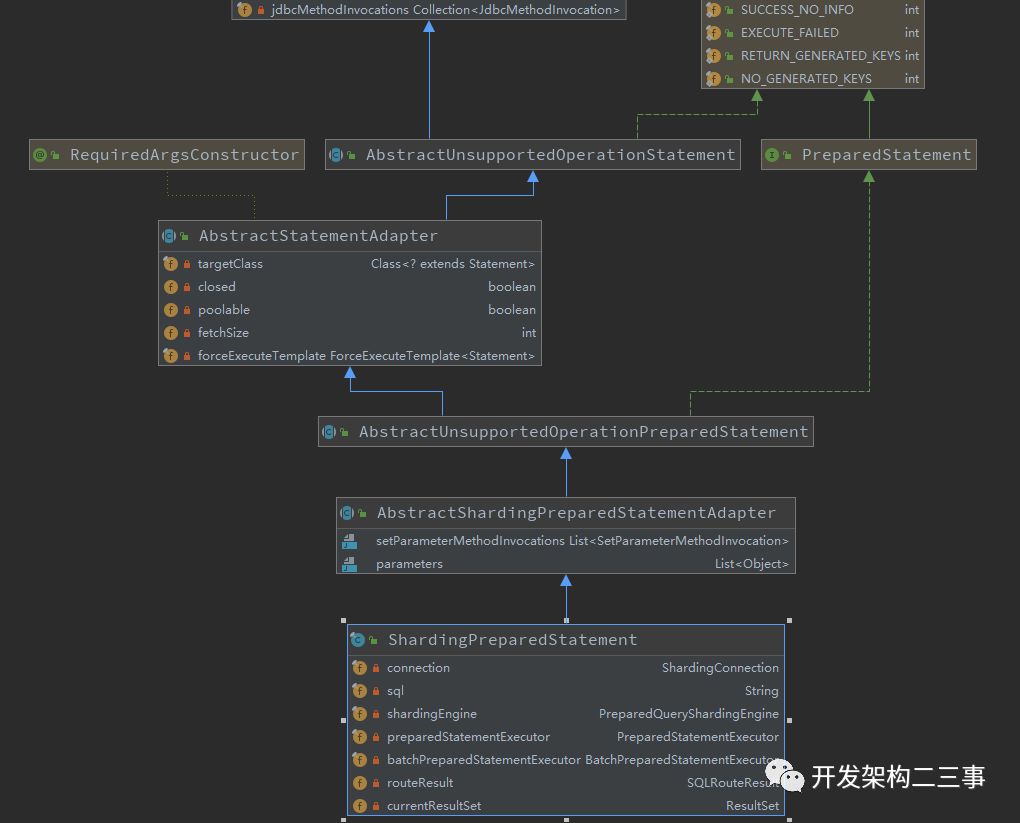Click the class icon of AbstractShardingPreparedStatementAdapter

[x=348, y=512]
